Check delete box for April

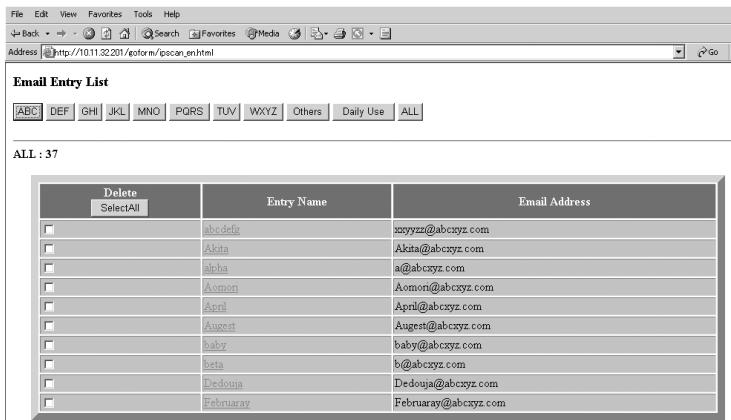click(x=49, y=306)
